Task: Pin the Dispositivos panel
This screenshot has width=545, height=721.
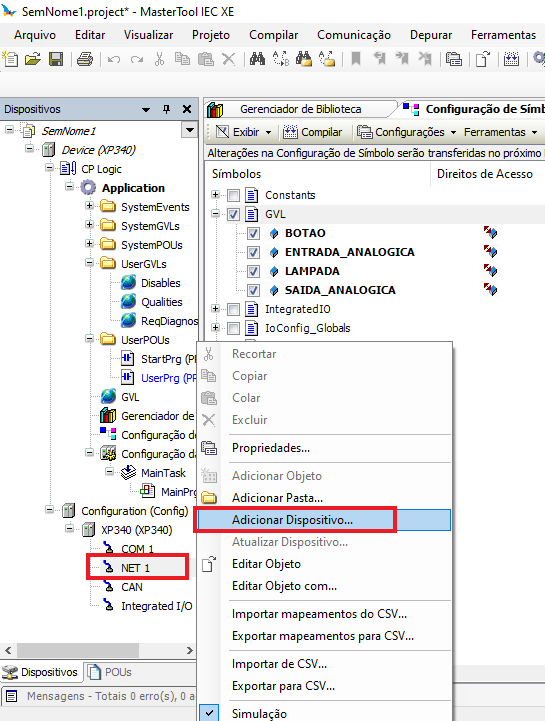Action: click(166, 109)
